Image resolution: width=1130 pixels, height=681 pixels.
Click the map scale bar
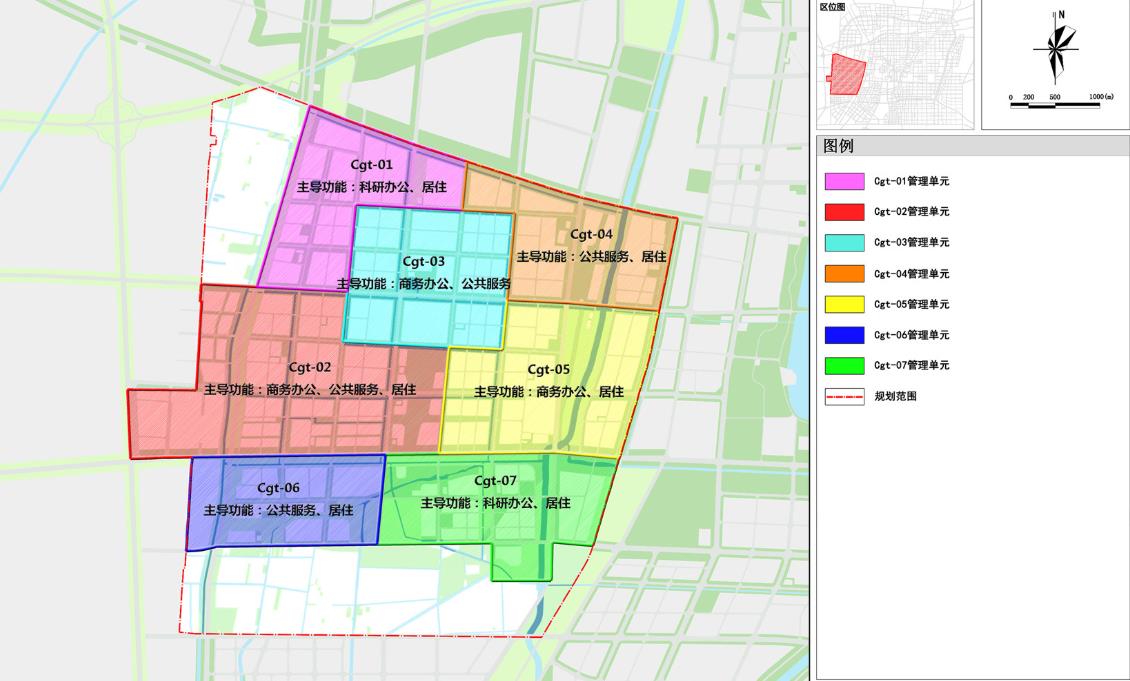point(1055,103)
